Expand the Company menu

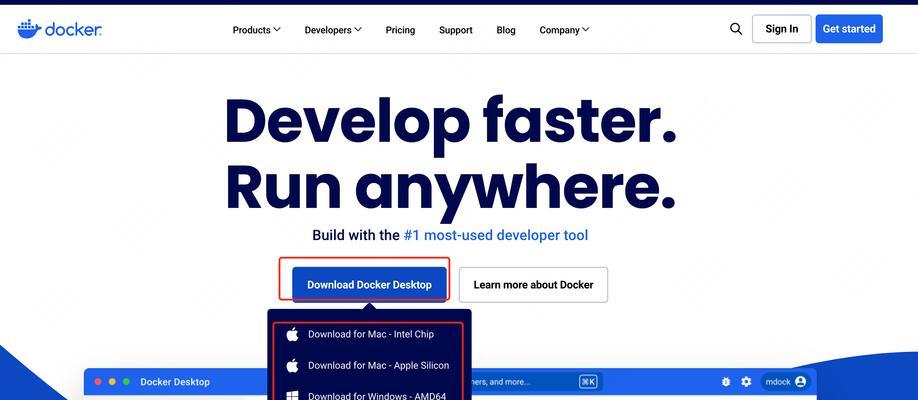tap(564, 30)
